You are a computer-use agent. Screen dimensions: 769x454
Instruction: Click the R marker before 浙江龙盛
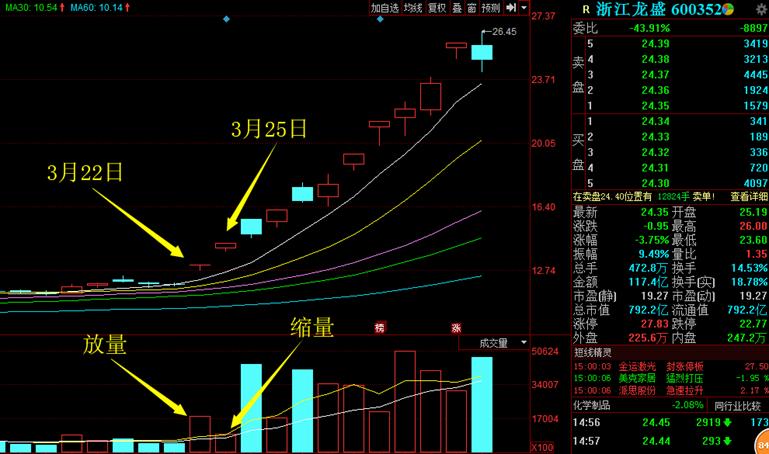tap(585, 9)
